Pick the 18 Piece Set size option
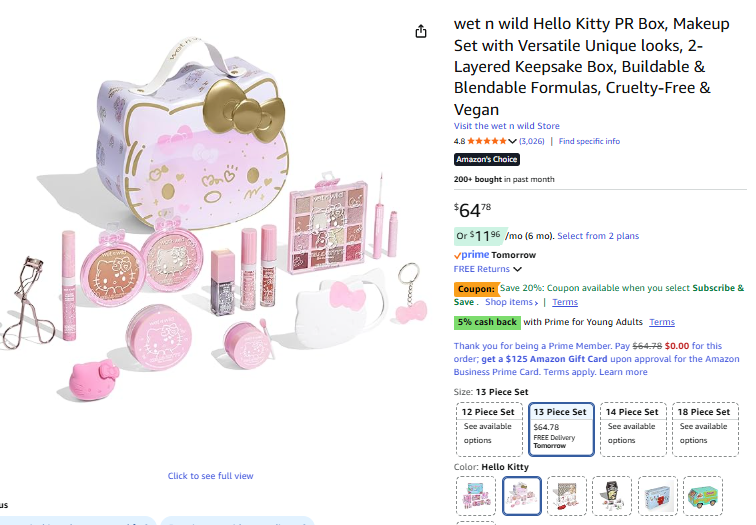Image resolution: width=756 pixels, height=525 pixels. tap(704, 428)
